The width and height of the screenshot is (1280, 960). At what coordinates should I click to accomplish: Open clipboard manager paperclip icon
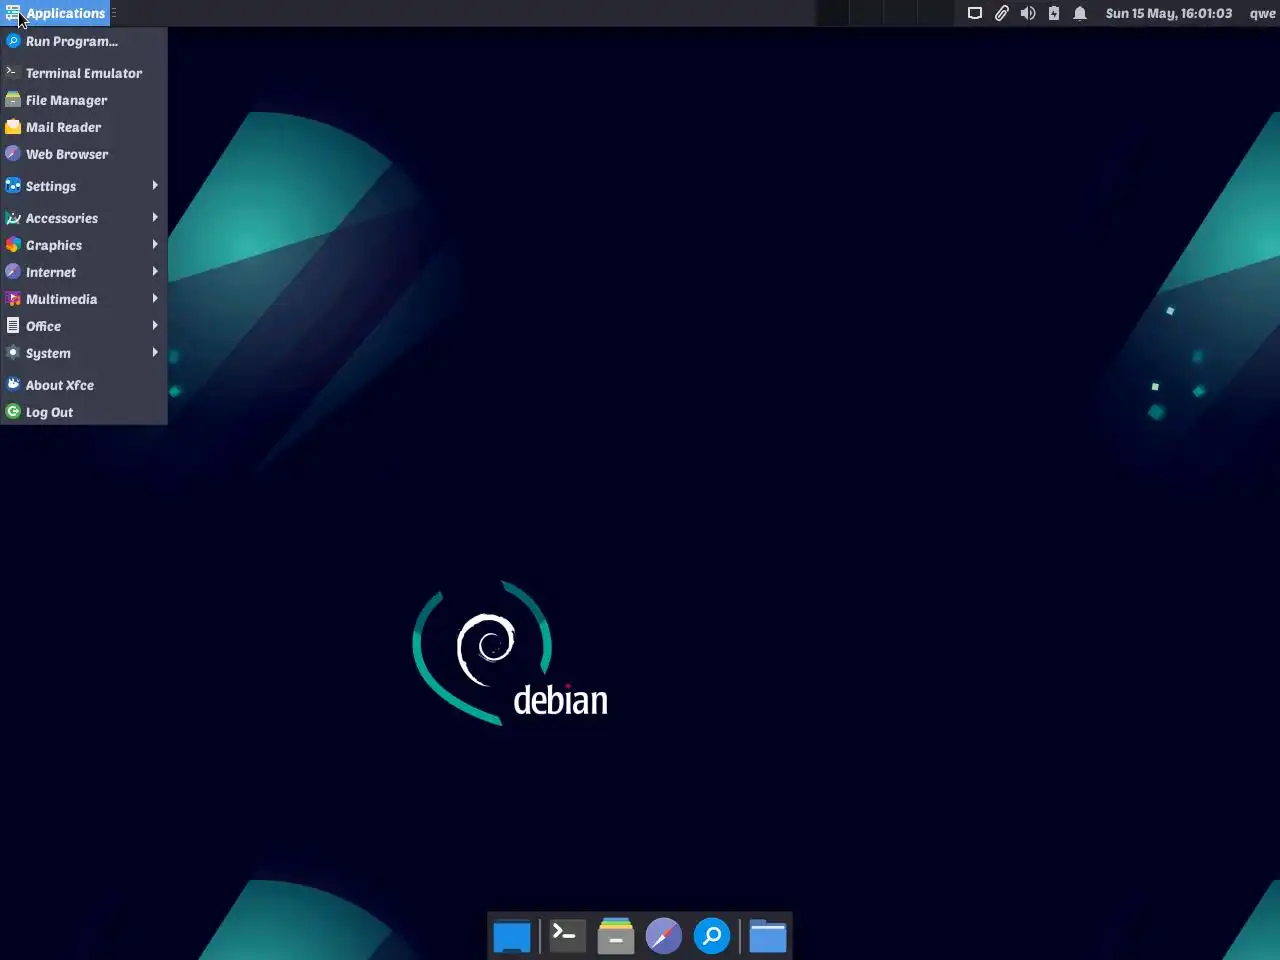click(1001, 13)
